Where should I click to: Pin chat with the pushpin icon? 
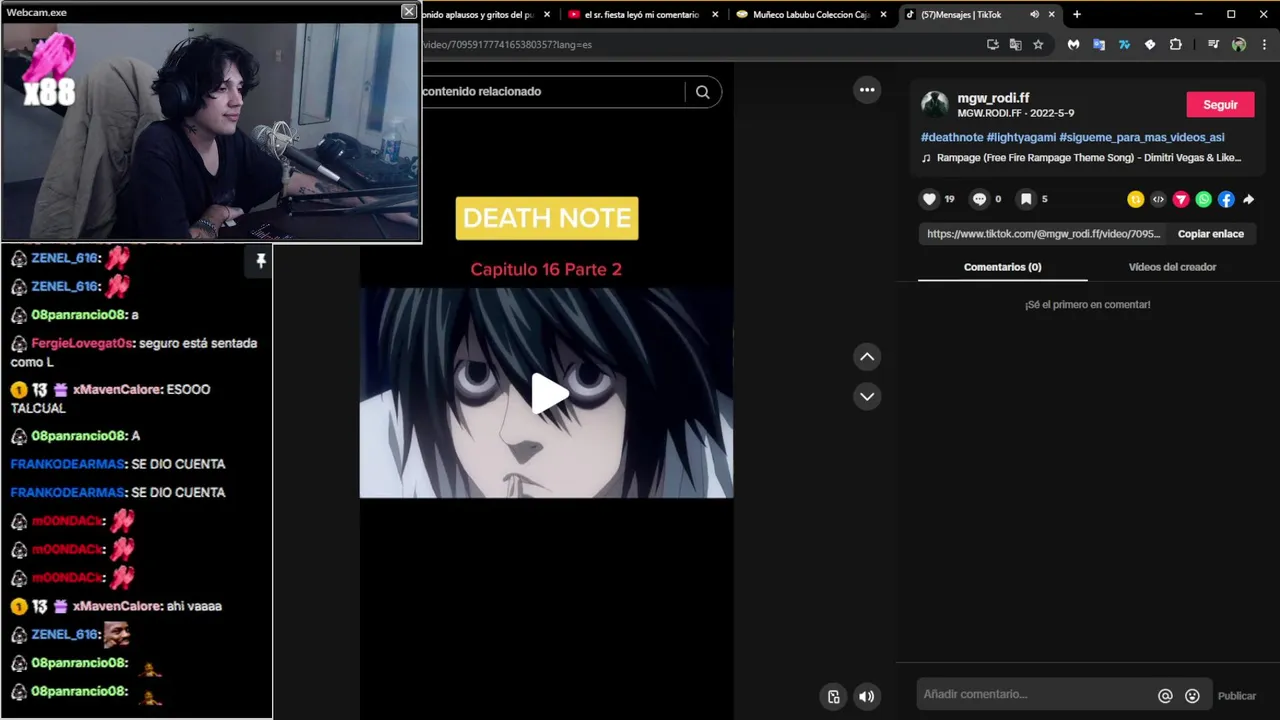click(x=261, y=261)
